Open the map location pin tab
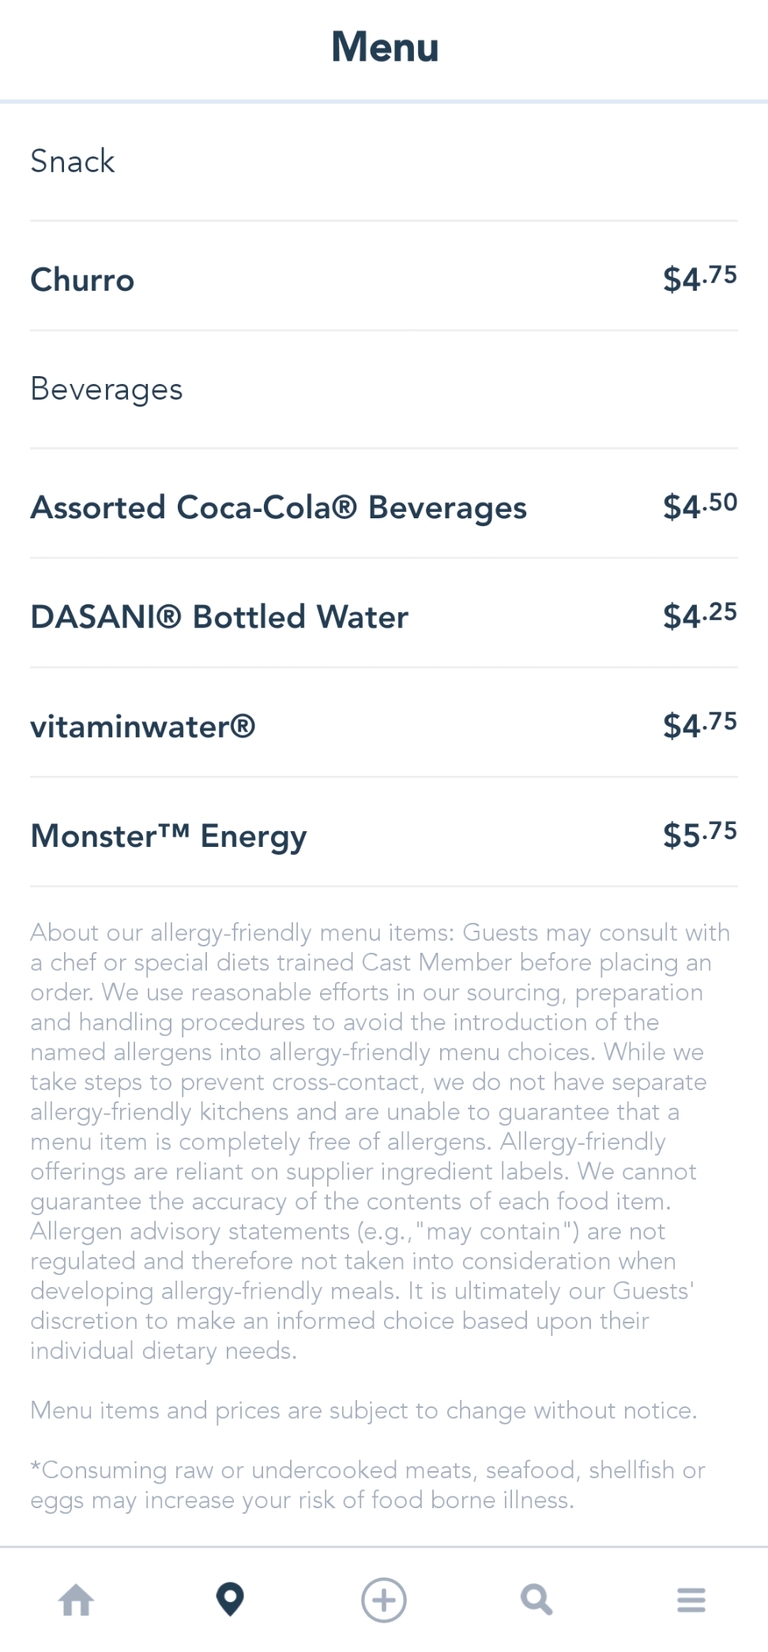The height and width of the screenshot is (1652, 768). 230,1600
